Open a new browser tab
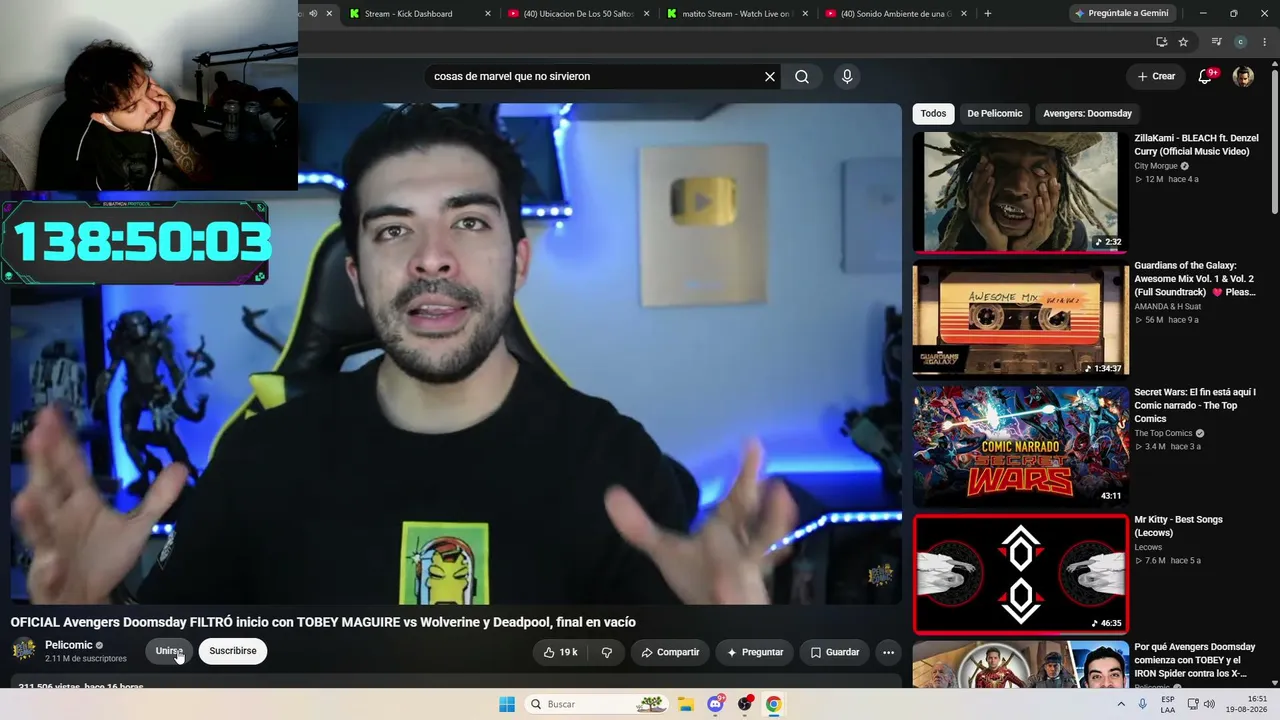Screen dimensions: 1280x720 pyautogui.click(x=988, y=14)
